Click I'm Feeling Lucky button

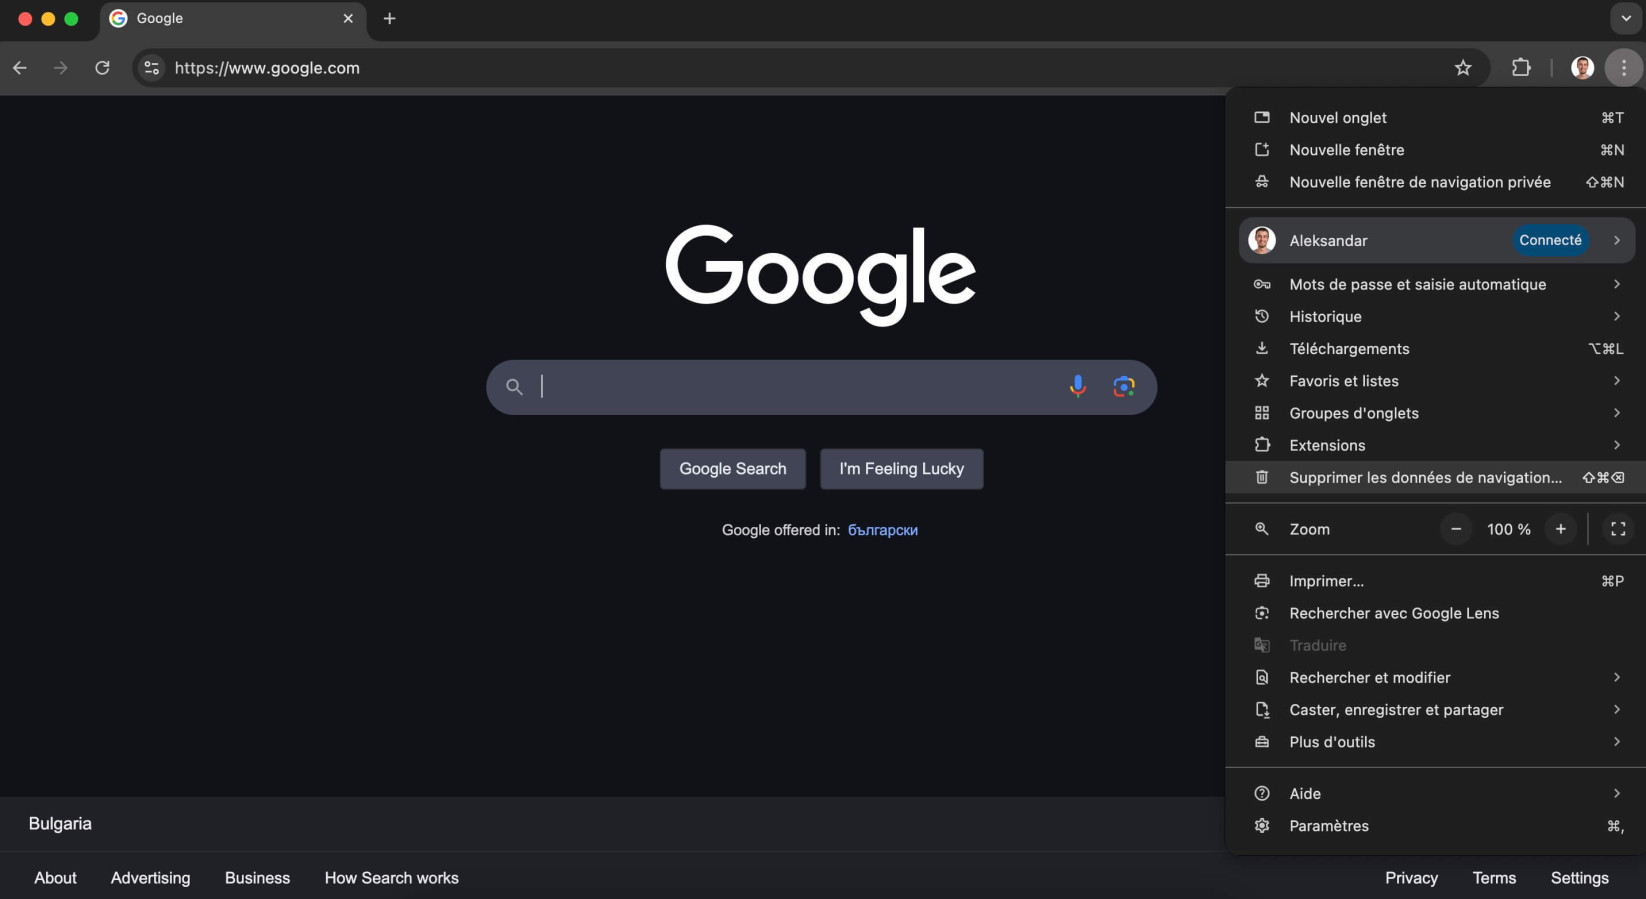tap(902, 469)
